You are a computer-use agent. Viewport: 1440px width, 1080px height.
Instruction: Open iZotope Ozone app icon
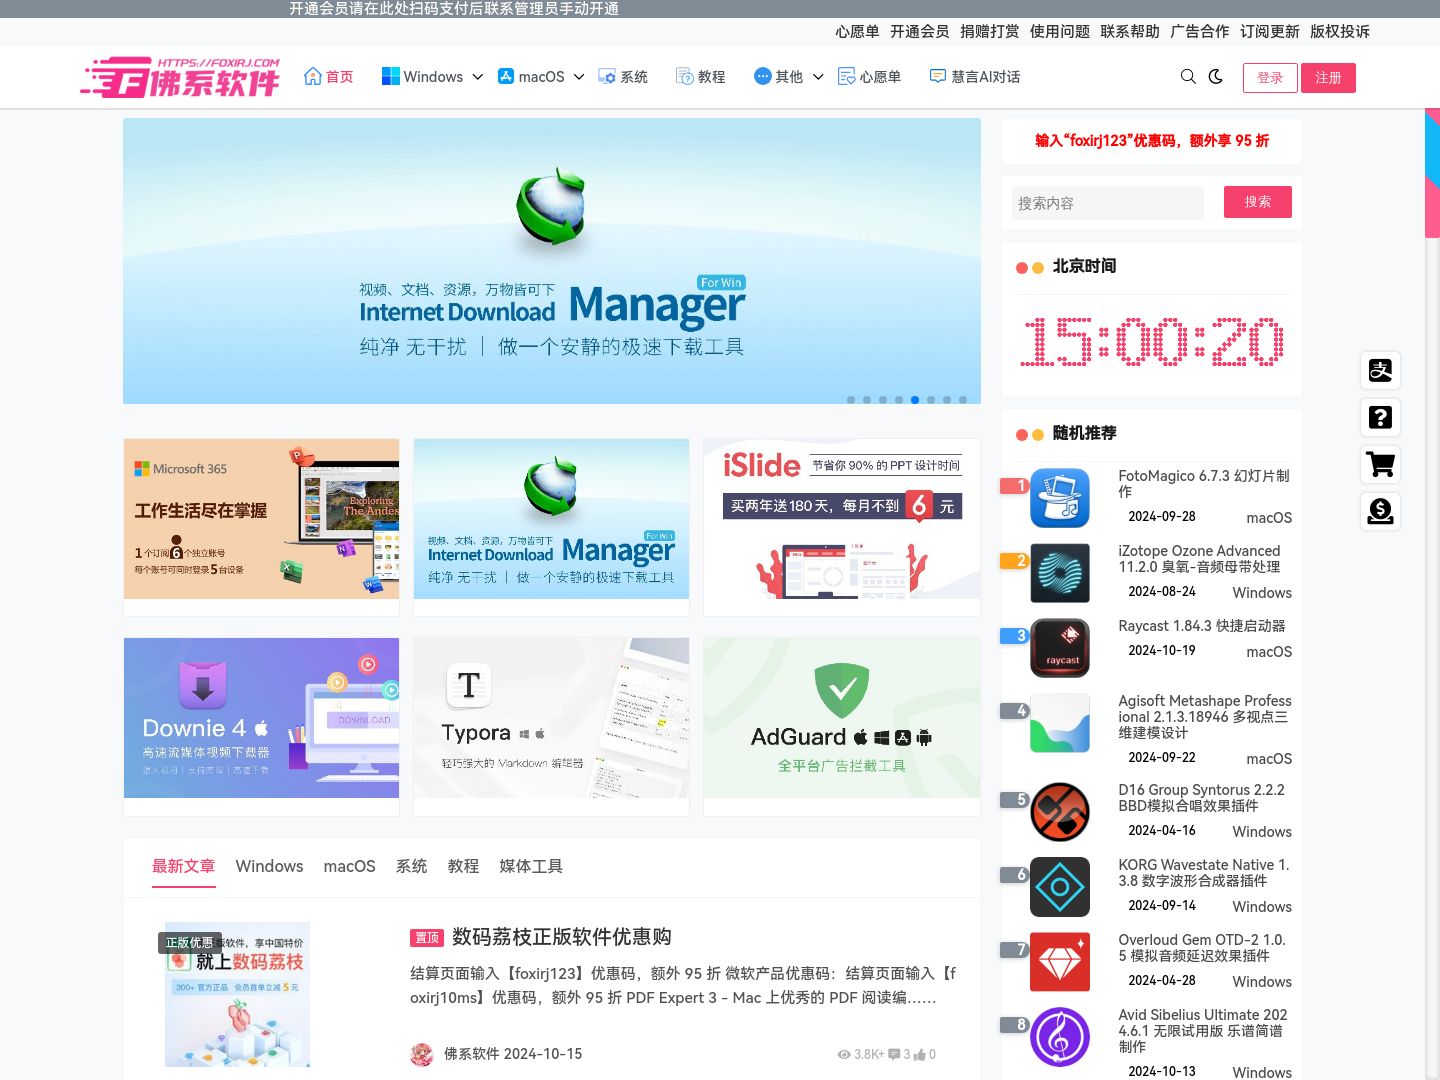point(1060,573)
